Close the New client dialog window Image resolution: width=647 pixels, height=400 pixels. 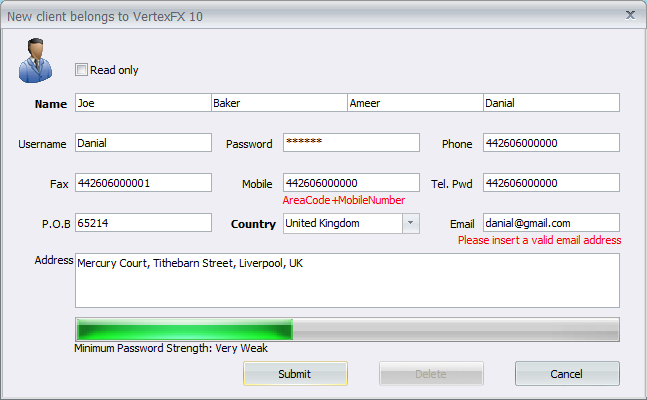coord(630,14)
